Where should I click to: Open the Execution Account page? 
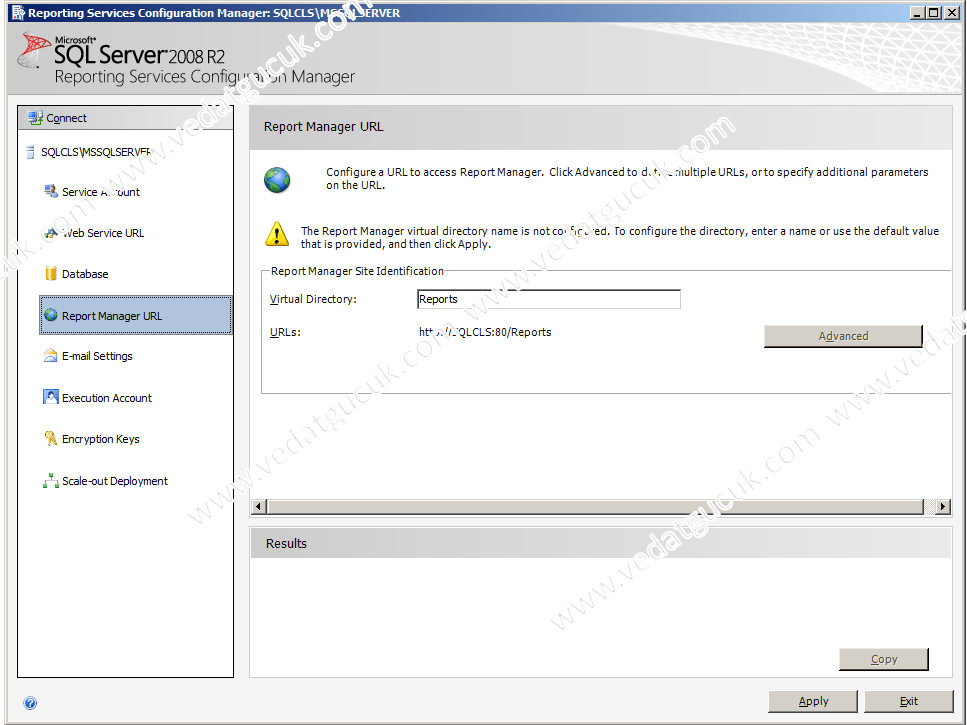pyautogui.click(x=107, y=398)
